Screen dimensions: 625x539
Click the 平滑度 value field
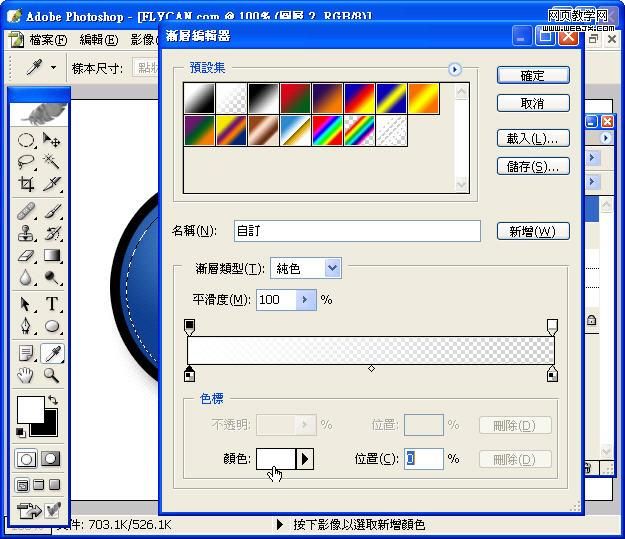click(276, 299)
